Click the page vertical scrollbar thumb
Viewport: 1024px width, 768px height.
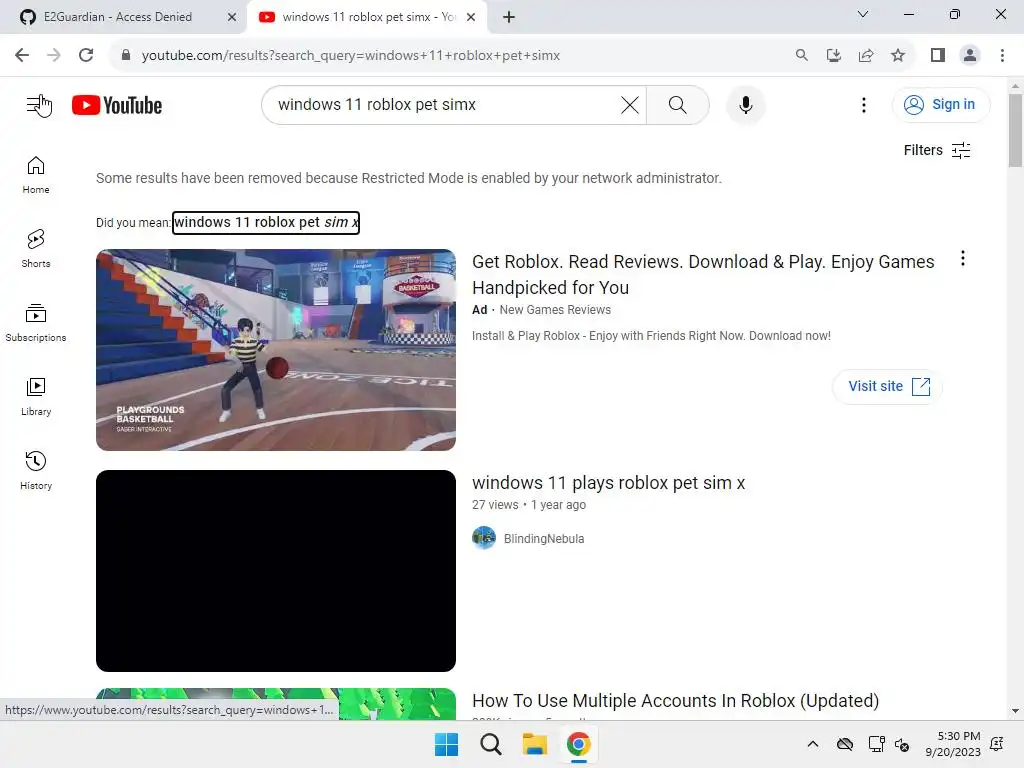click(x=1015, y=131)
